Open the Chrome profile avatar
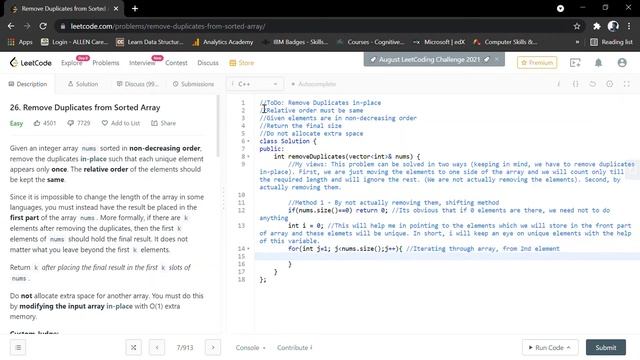The width and height of the screenshot is (640, 360). pyautogui.click(x=613, y=26)
